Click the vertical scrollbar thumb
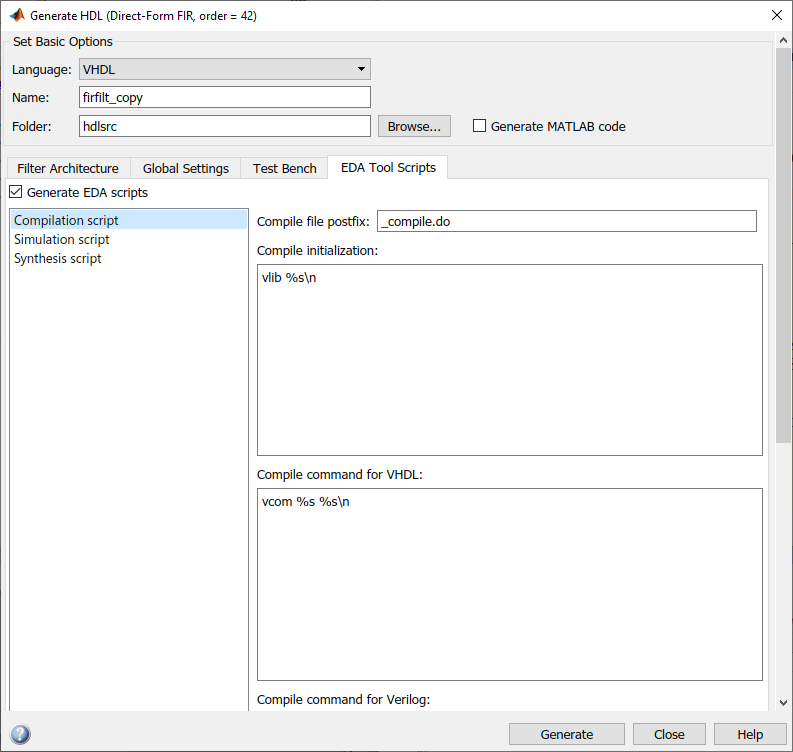The width and height of the screenshot is (793, 752). click(783, 245)
